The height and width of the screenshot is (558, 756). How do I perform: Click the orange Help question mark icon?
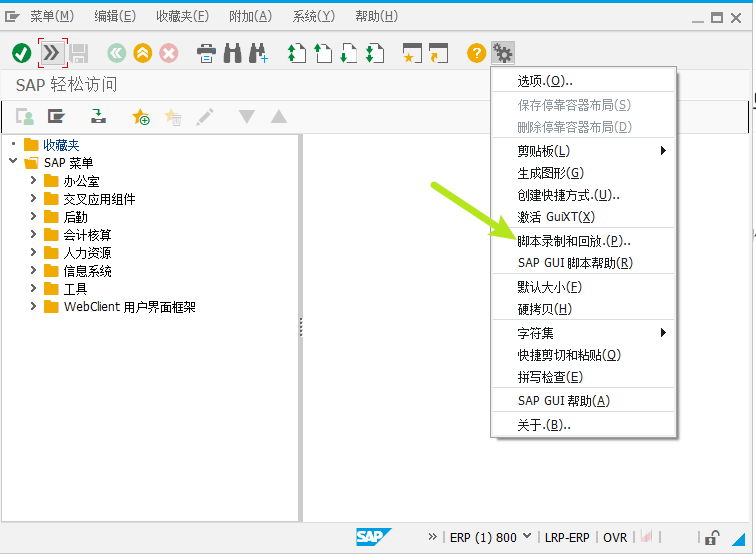(x=476, y=53)
